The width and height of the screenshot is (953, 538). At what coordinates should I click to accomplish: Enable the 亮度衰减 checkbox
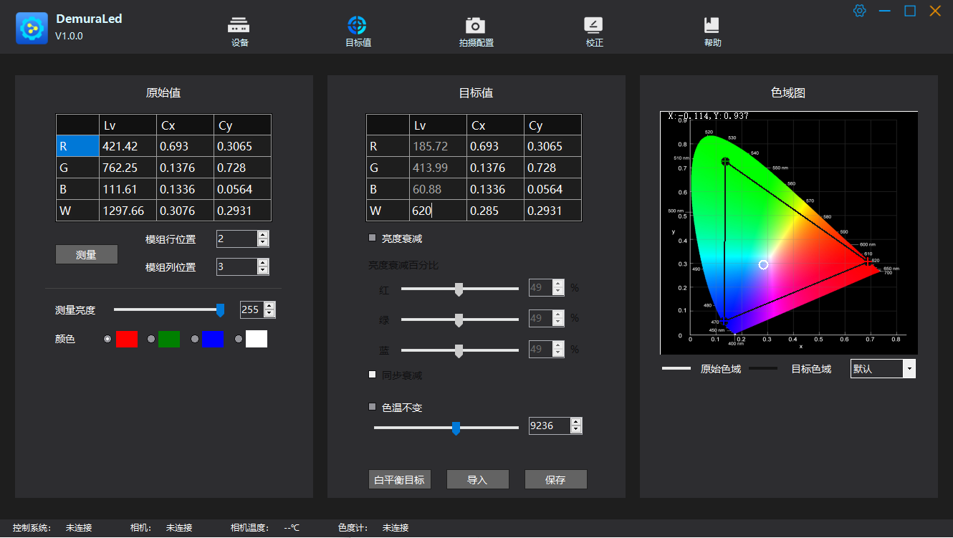(x=373, y=238)
